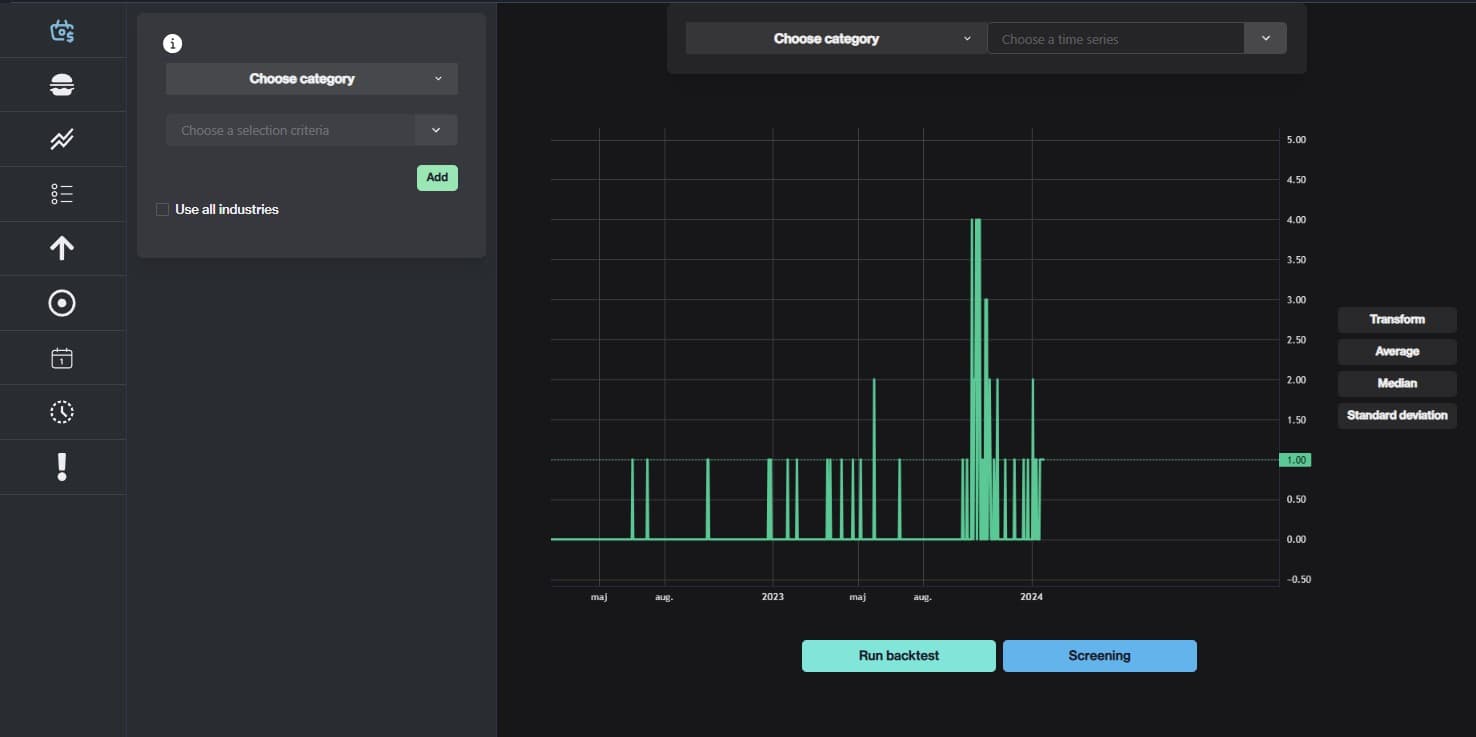Click the Average button

[1397, 352]
